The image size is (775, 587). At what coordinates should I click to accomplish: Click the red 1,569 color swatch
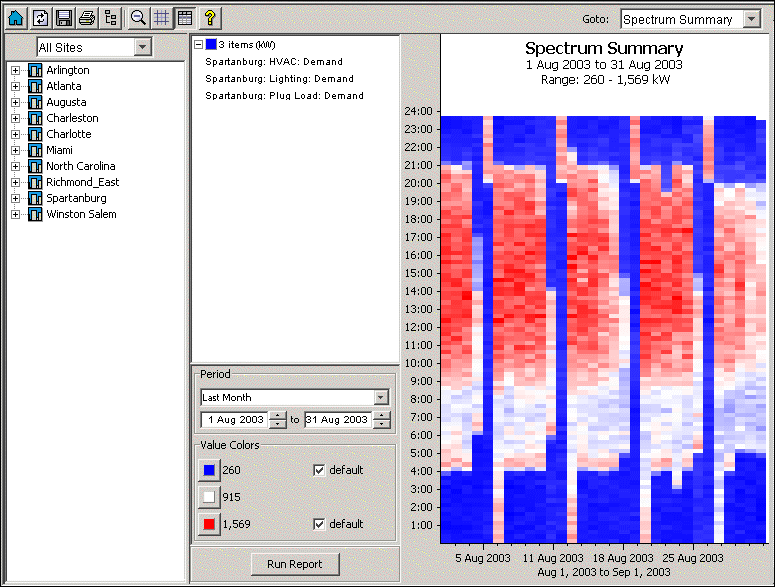208,524
